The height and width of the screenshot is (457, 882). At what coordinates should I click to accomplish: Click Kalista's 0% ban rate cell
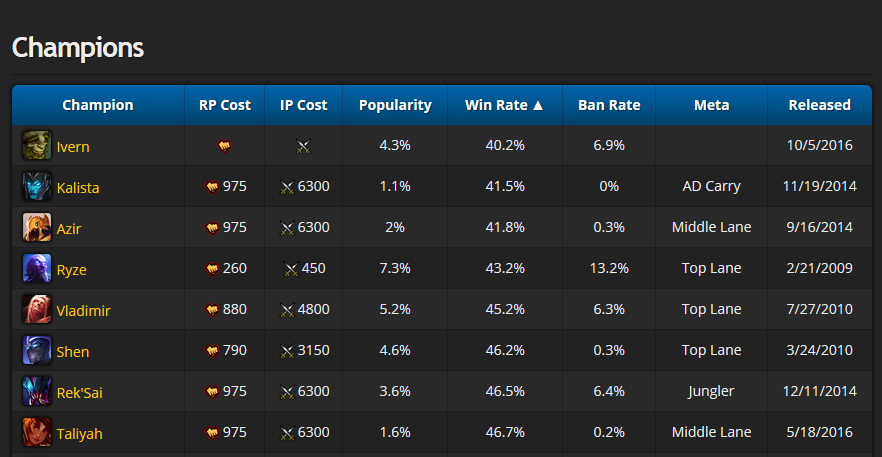tap(609, 186)
